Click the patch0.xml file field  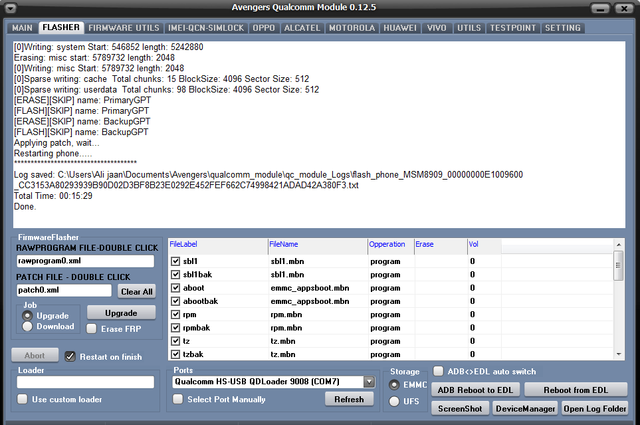pos(64,290)
